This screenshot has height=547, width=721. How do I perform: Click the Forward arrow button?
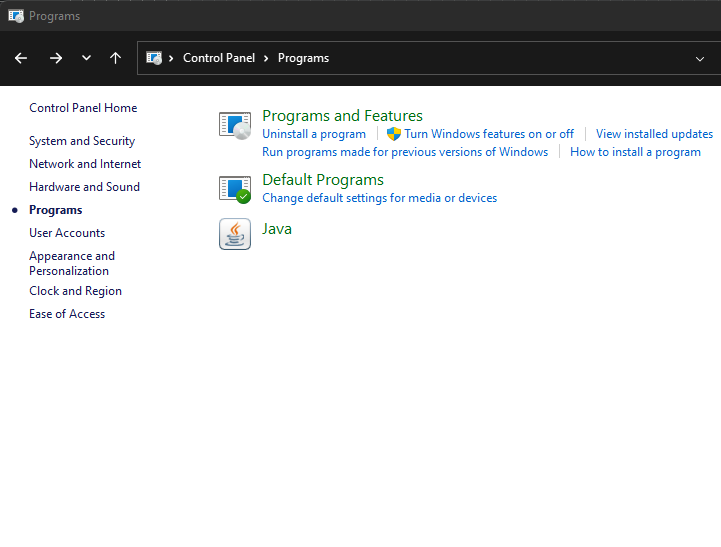point(56,58)
